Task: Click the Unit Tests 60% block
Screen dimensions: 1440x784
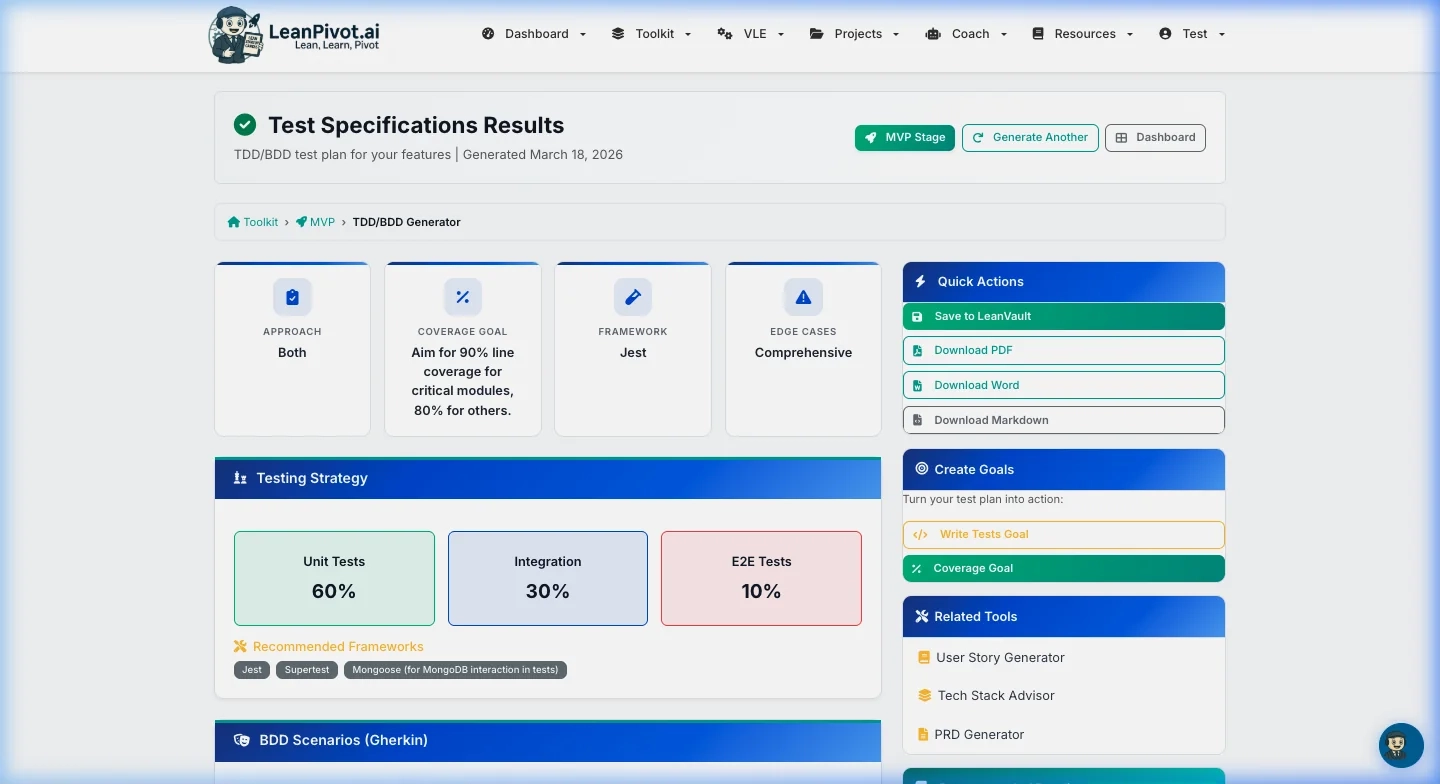Action: click(x=334, y=578)
